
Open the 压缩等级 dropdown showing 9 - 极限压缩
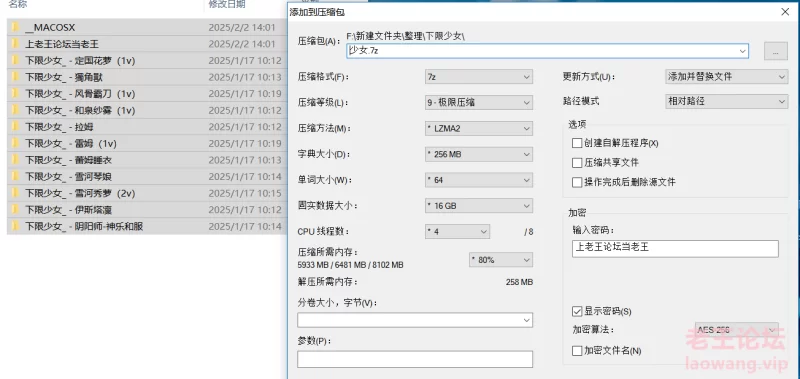pyautogui.click(x=479, y=103)
